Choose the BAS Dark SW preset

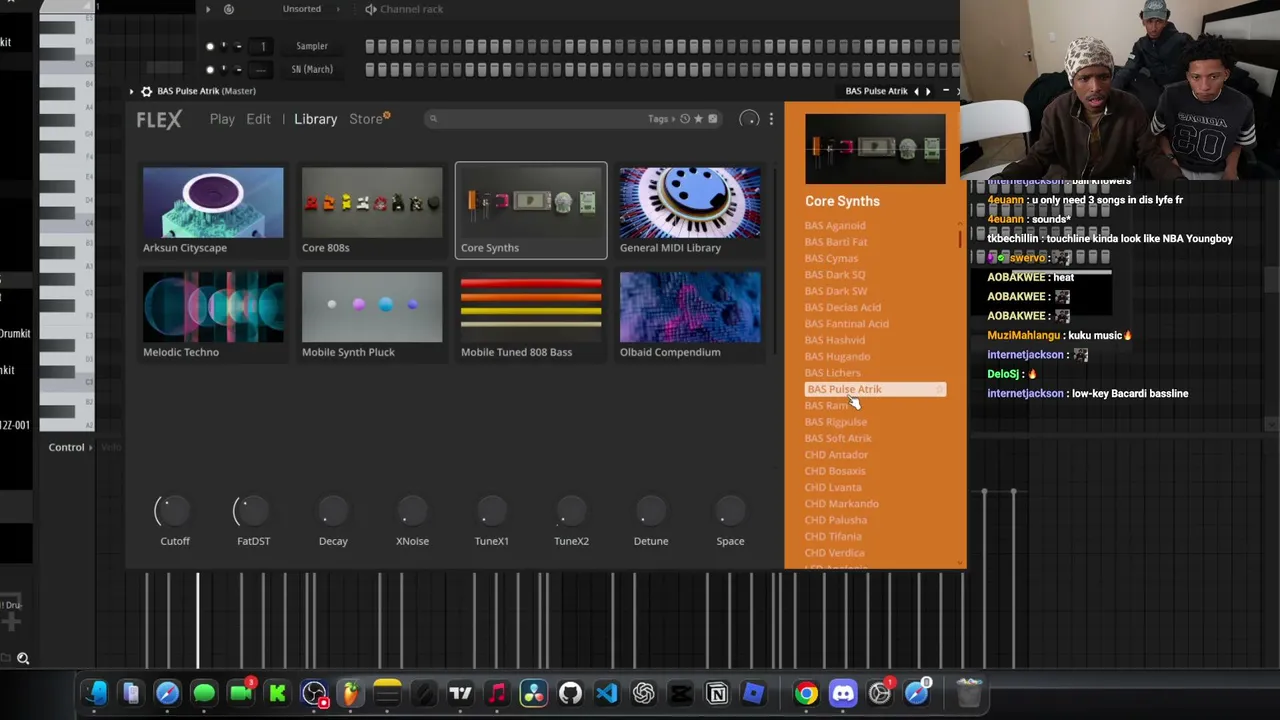coord(836,291)
